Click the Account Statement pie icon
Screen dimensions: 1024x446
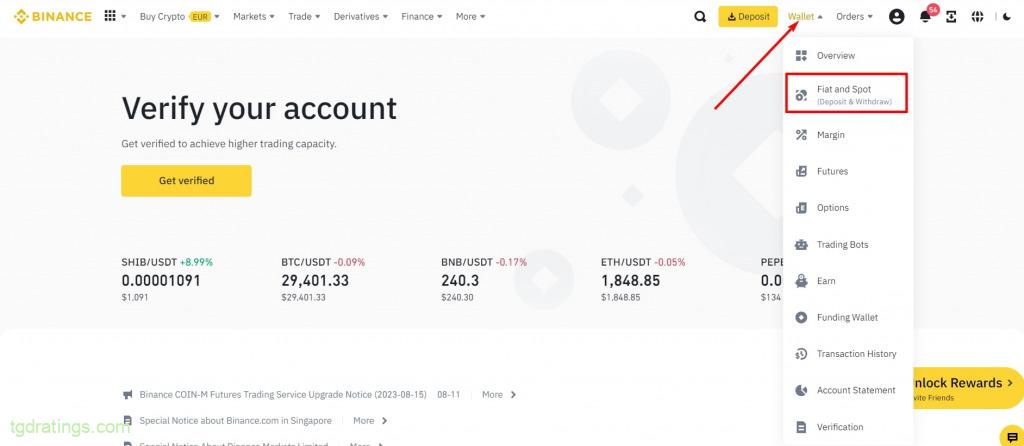(801, 390)
